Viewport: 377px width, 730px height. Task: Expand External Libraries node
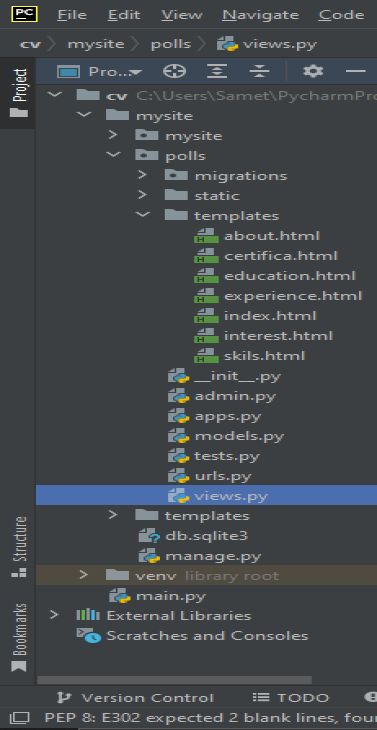coord(54,615)
